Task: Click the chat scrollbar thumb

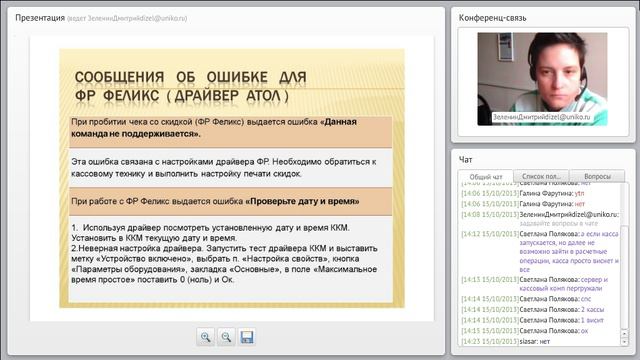Action: [x=624, y=276]
